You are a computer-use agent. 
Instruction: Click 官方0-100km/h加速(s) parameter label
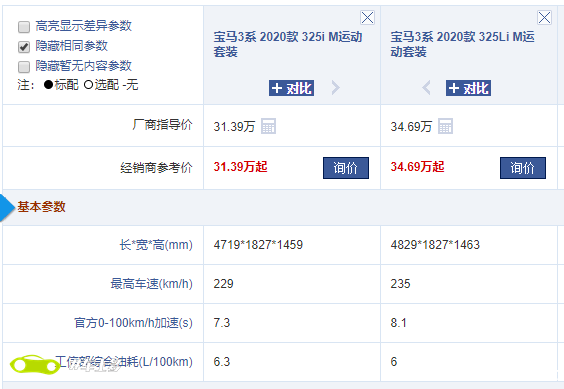[x=133, y=323]
